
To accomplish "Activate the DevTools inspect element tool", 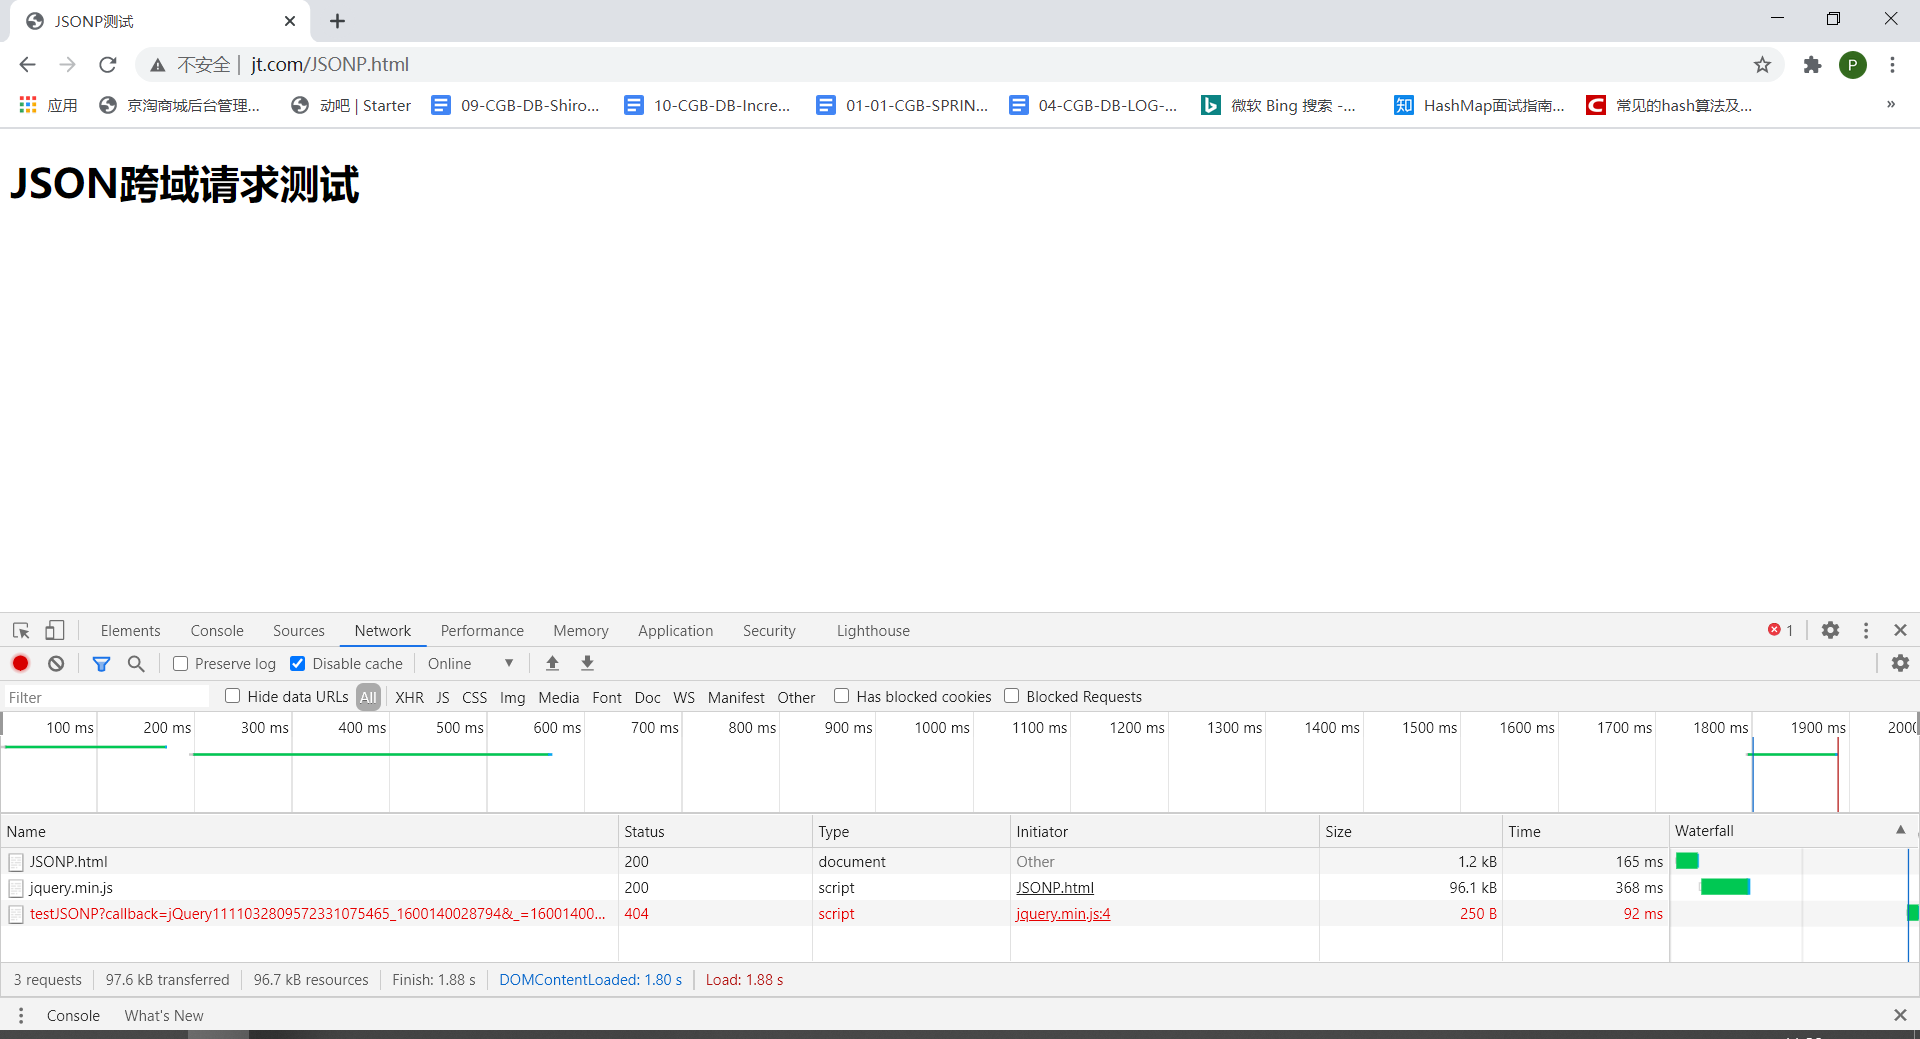I will click(x=21, y=631).
